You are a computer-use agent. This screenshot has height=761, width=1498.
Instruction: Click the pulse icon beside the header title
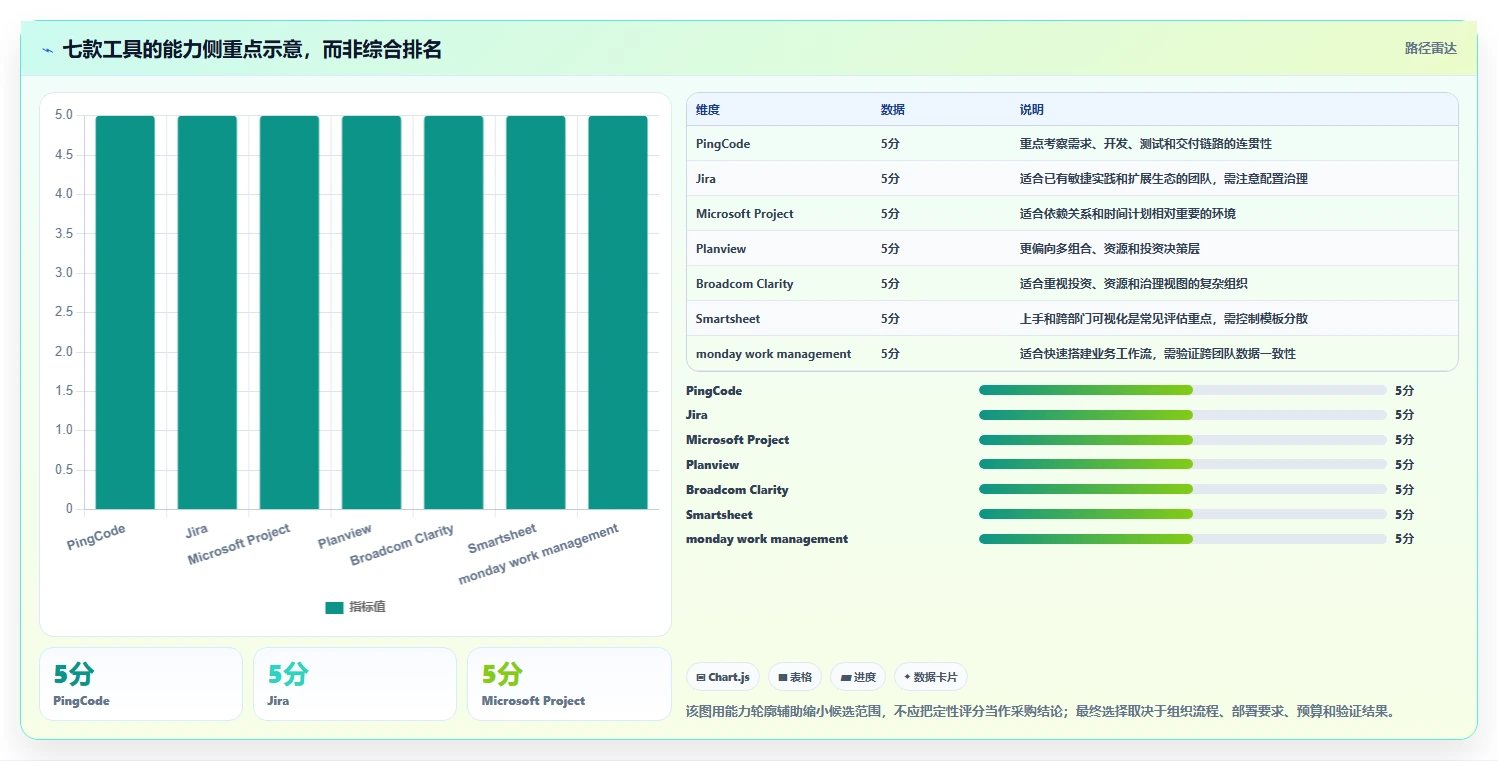tap(47, 50)
